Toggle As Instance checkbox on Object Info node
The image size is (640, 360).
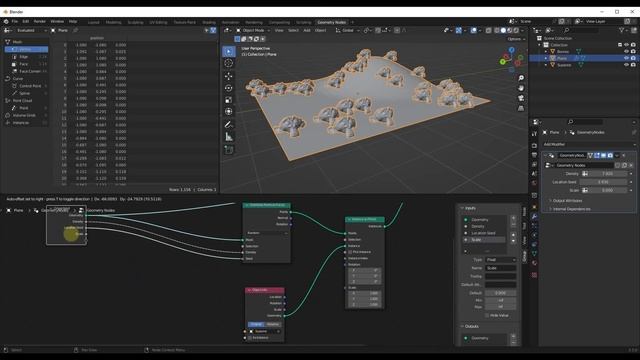pyautogui.click(x=250, y=338)
